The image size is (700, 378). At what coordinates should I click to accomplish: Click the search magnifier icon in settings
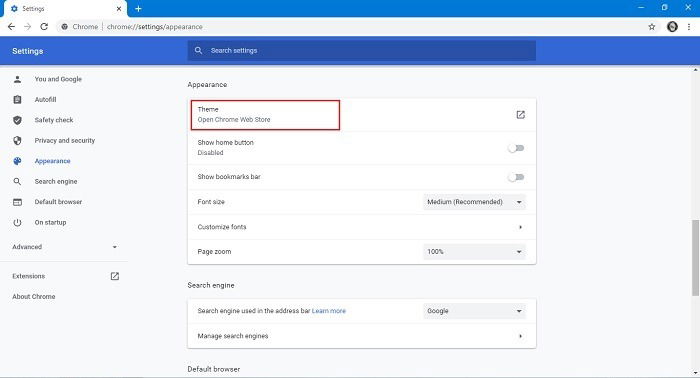[199, 50]
